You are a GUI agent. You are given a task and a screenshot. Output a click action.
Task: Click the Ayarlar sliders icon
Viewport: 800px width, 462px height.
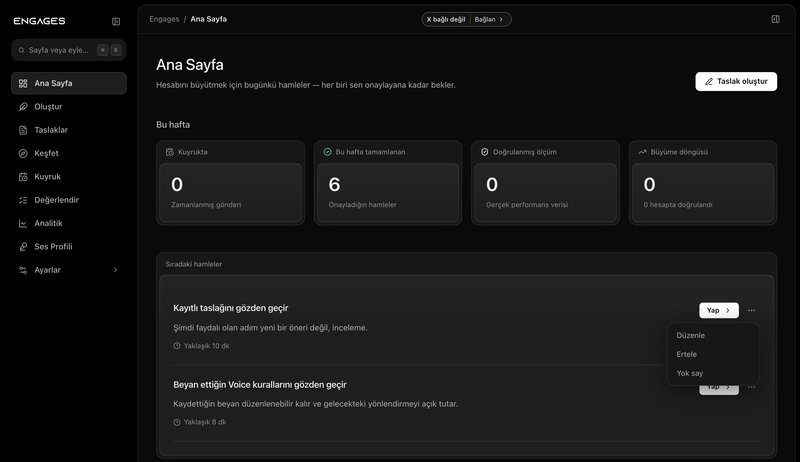point(23,270)
